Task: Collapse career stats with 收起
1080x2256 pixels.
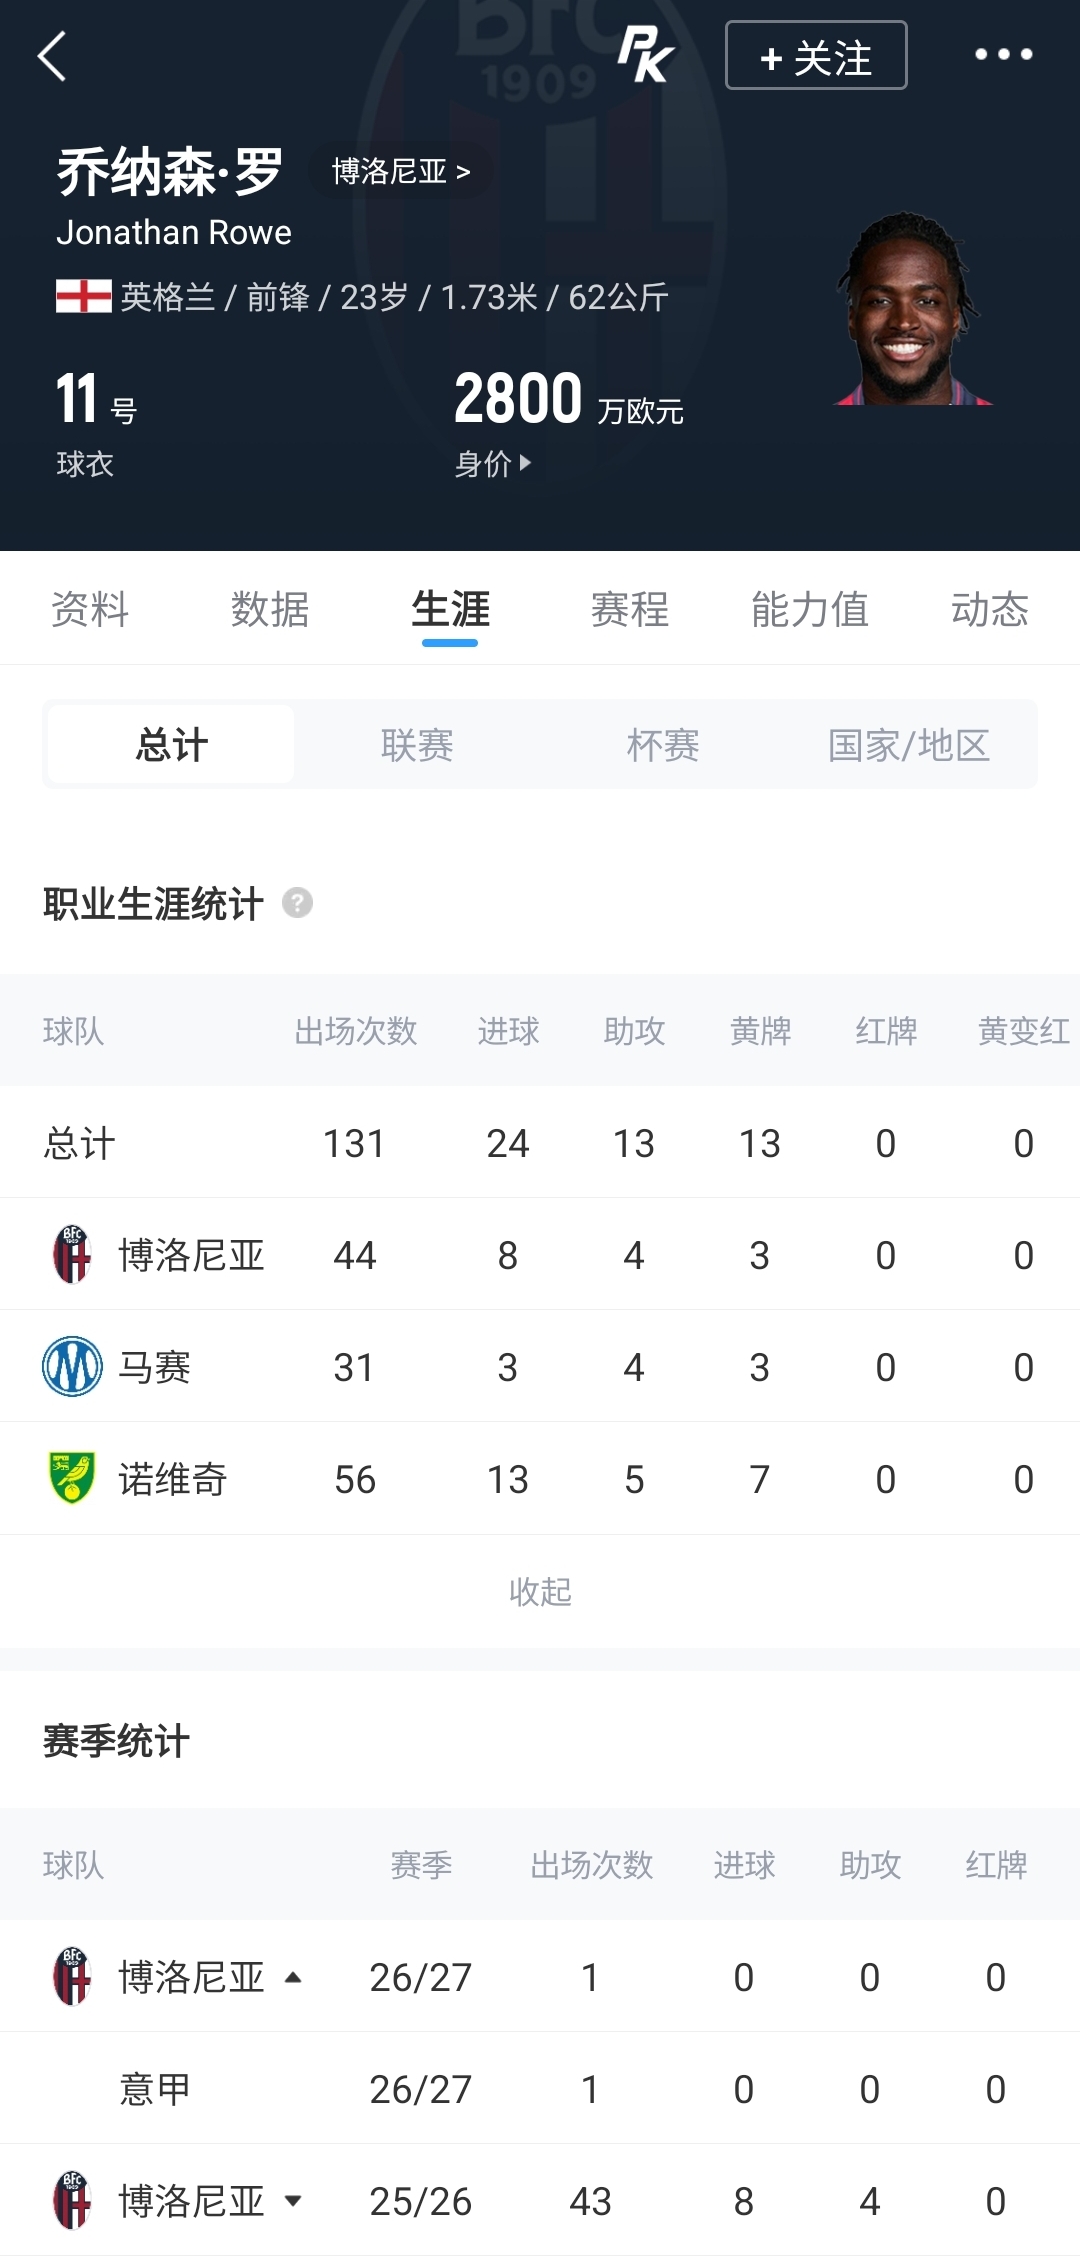Action: pyautogui.click(x=540, y=1591)
